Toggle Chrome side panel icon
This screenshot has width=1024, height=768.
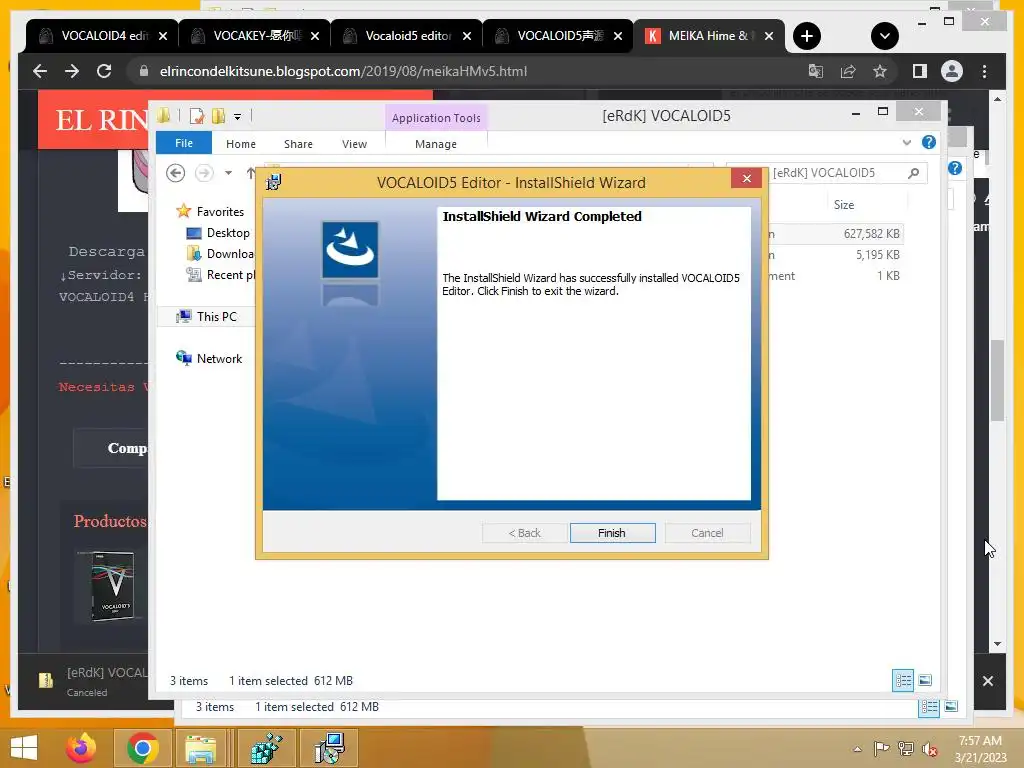click(x=920, y=71)
